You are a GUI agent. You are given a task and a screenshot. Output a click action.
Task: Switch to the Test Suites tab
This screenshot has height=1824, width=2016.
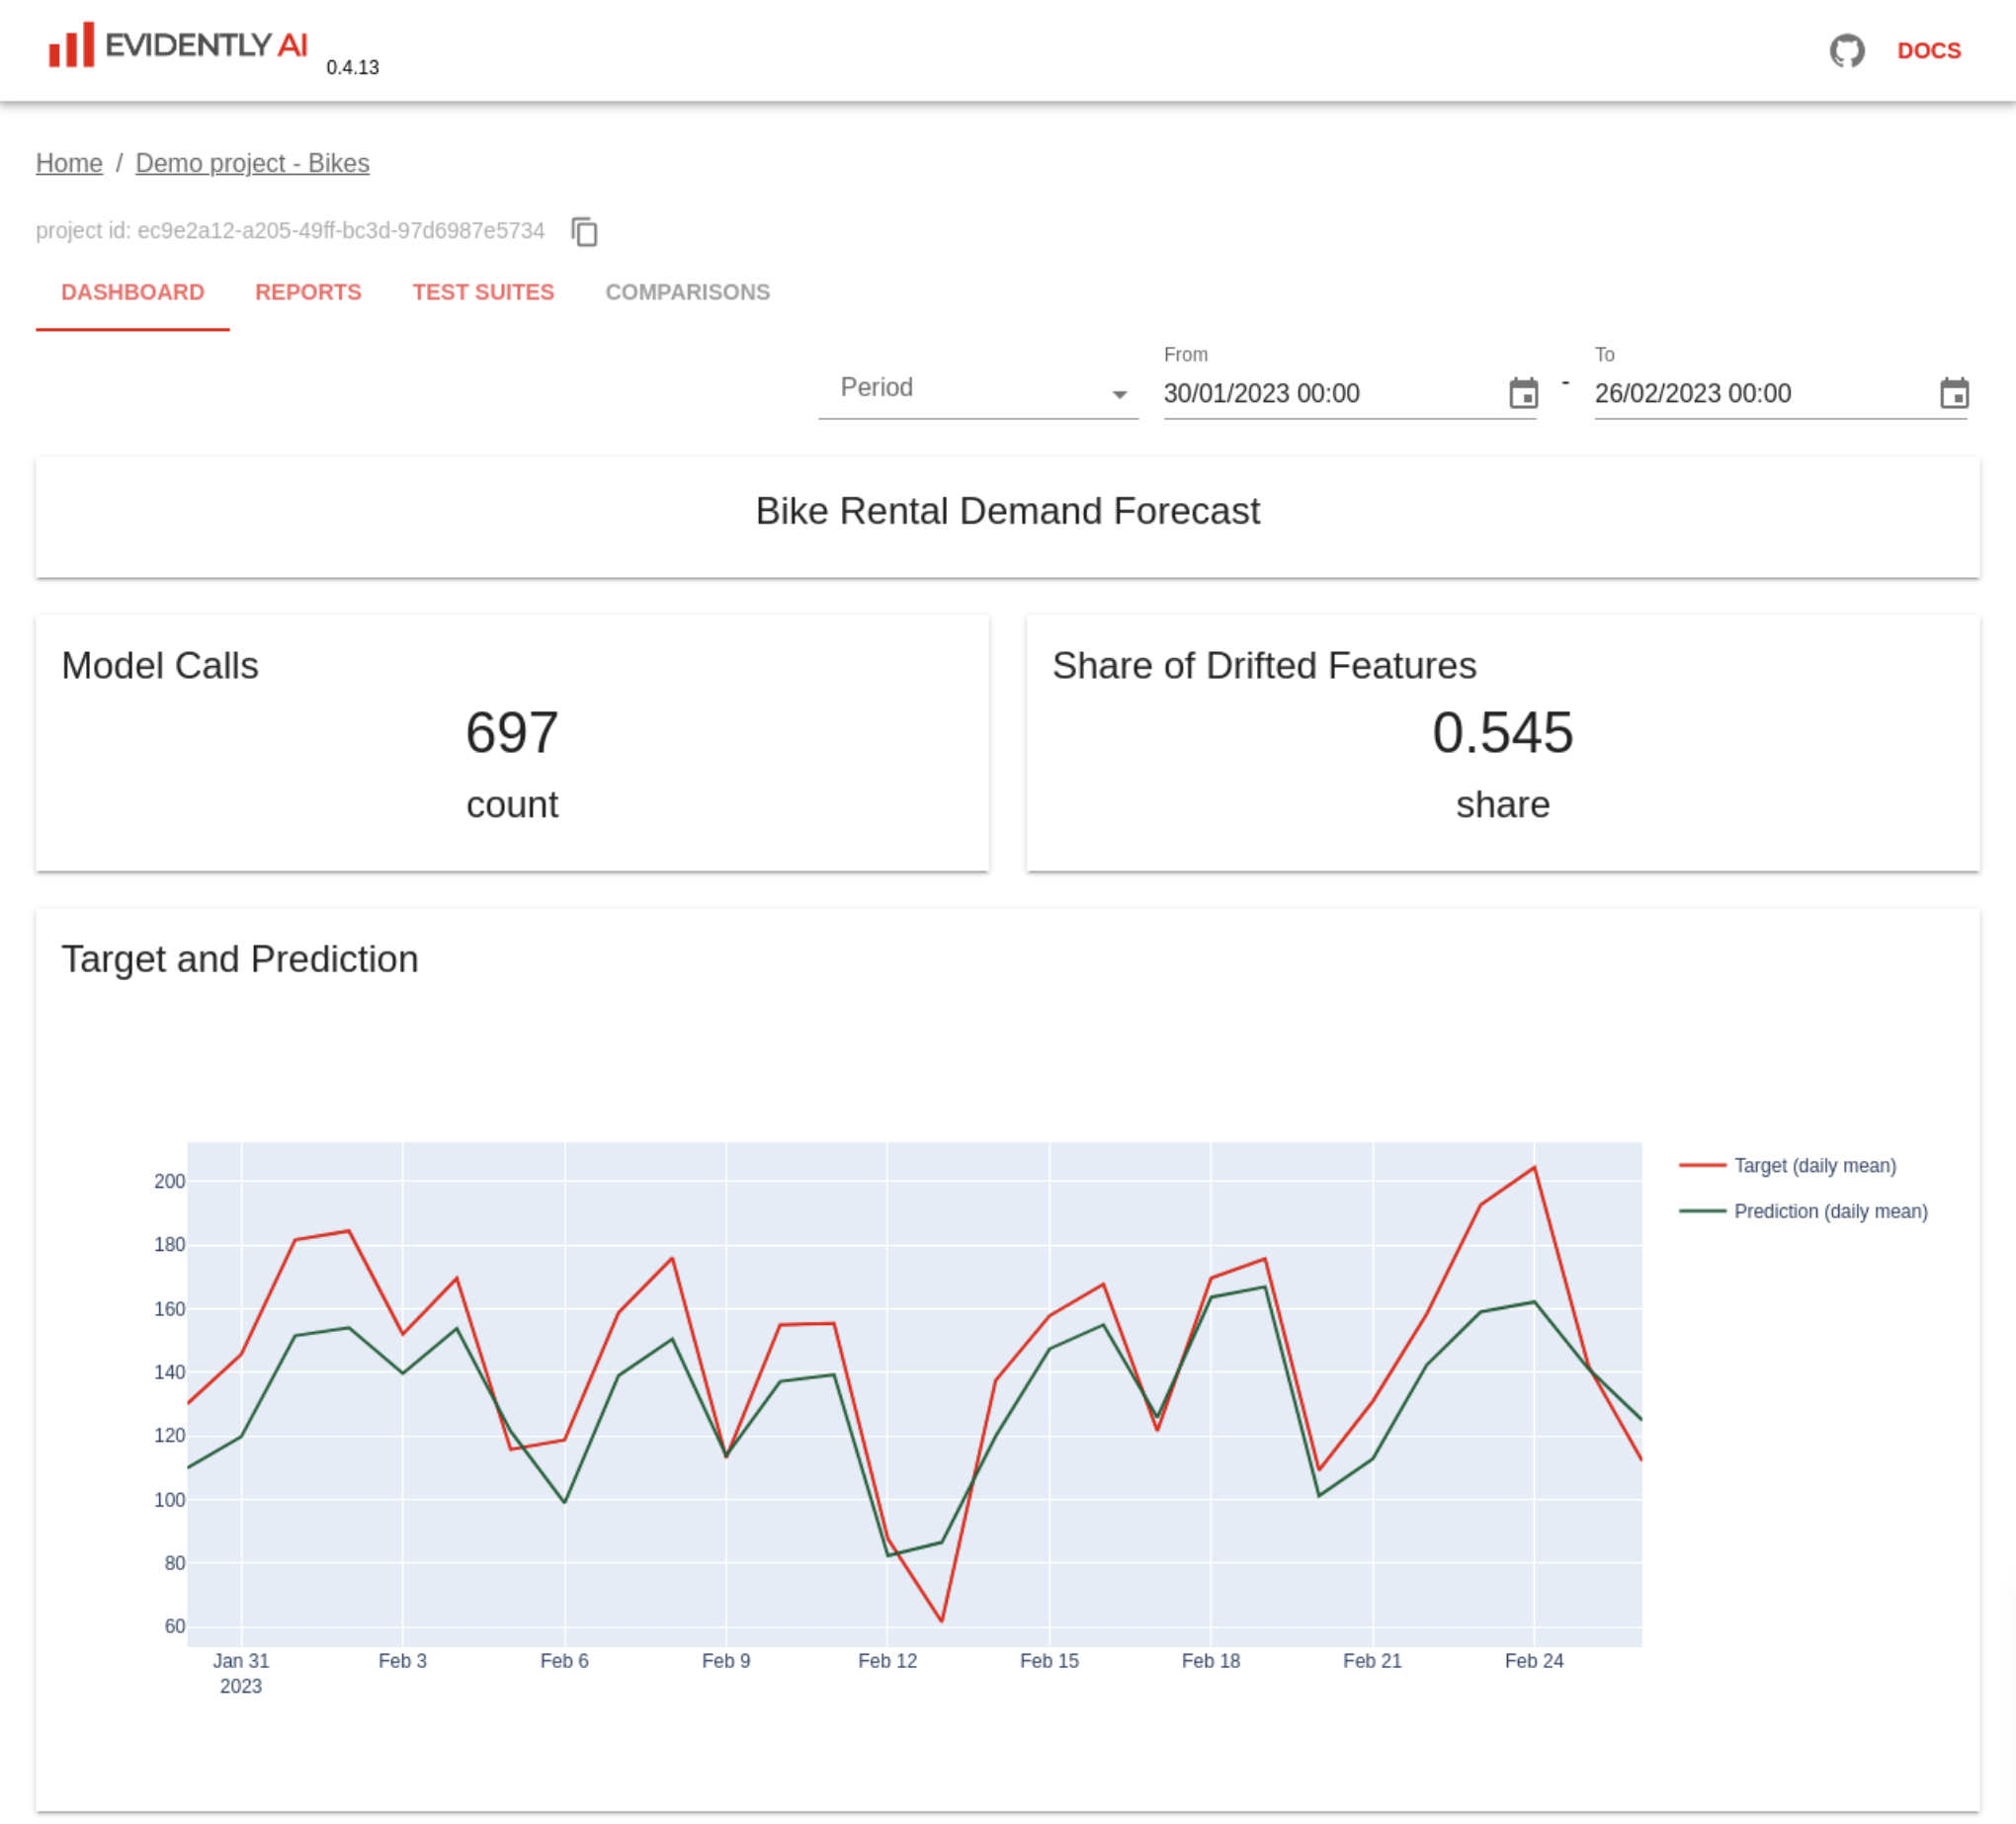(x=483, y=292)
